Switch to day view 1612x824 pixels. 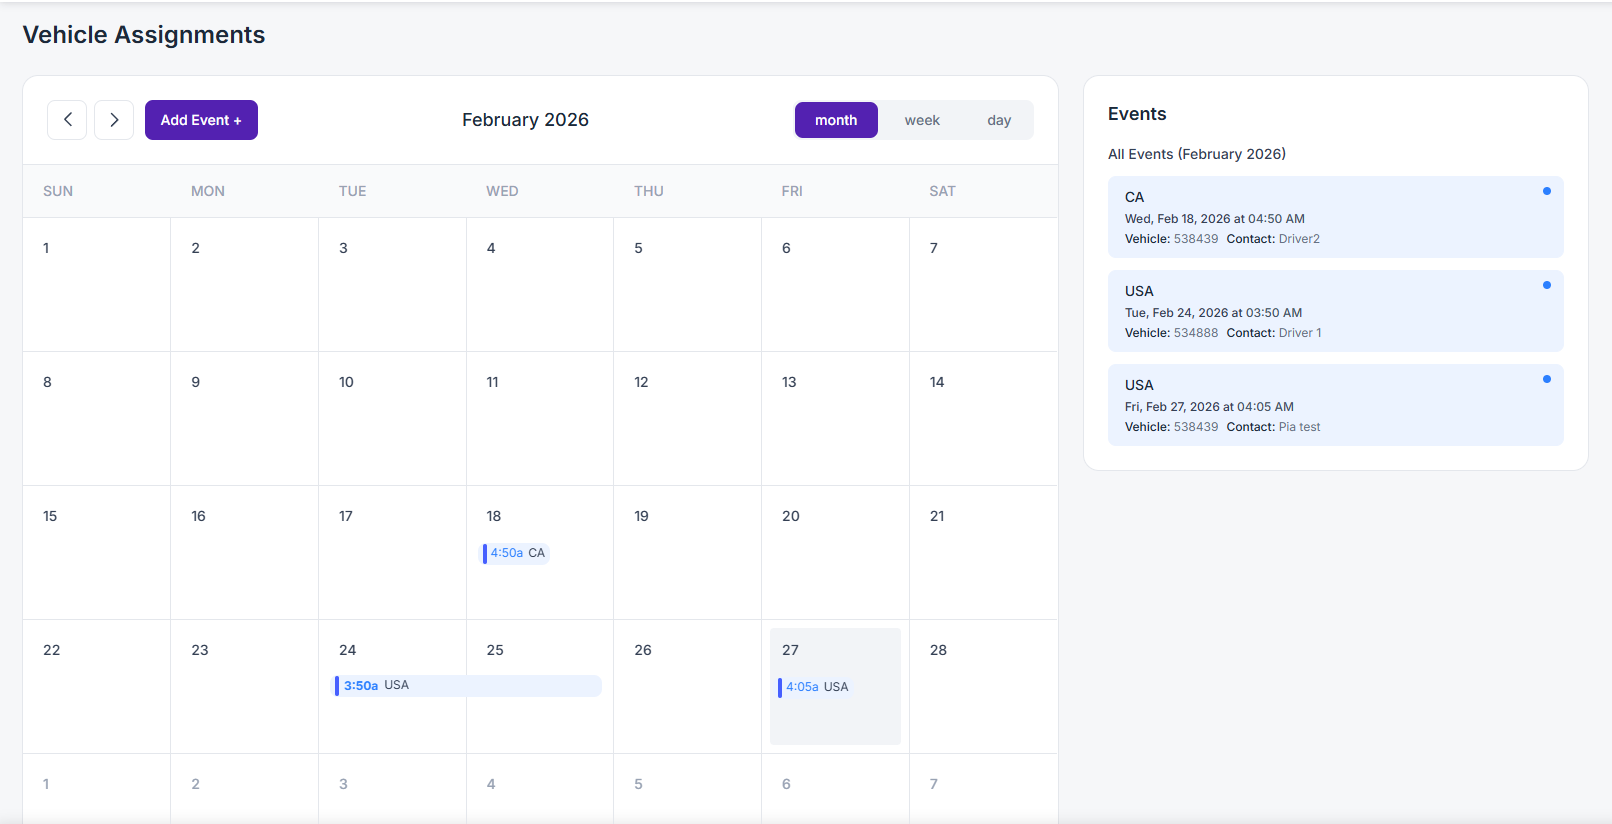point(998,120)
